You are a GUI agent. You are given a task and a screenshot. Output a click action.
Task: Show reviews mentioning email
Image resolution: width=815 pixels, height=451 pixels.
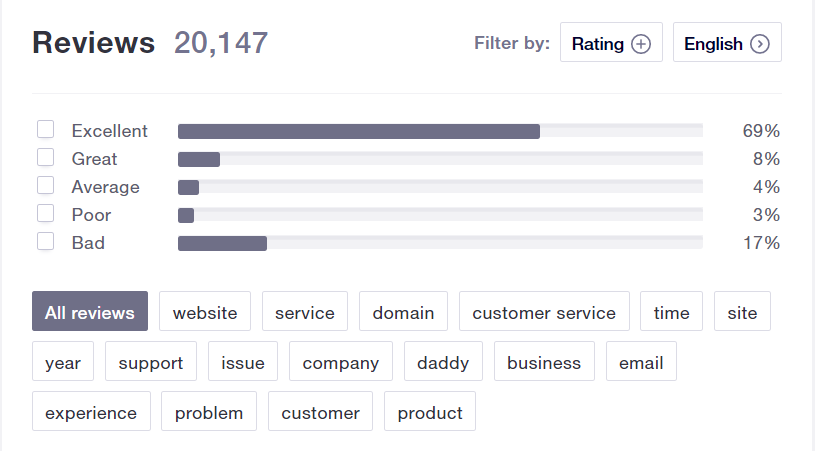641,362
